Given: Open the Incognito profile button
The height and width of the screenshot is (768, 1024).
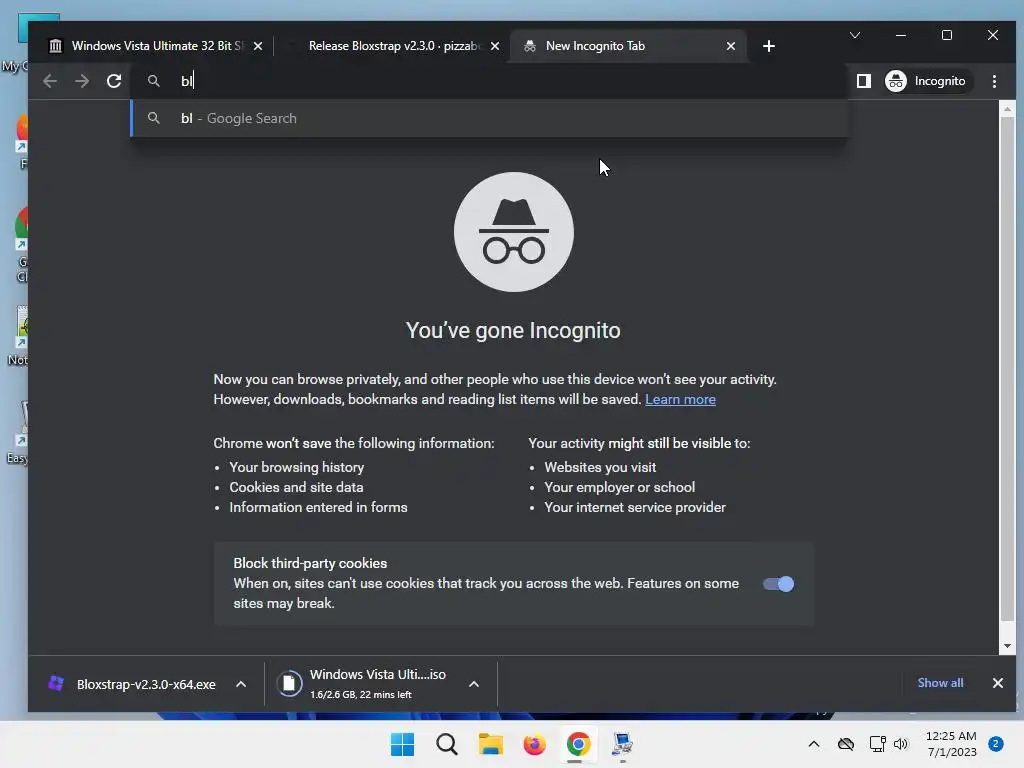Looking at the screenshot, I should pyautogui.click(x=926, y=81).
